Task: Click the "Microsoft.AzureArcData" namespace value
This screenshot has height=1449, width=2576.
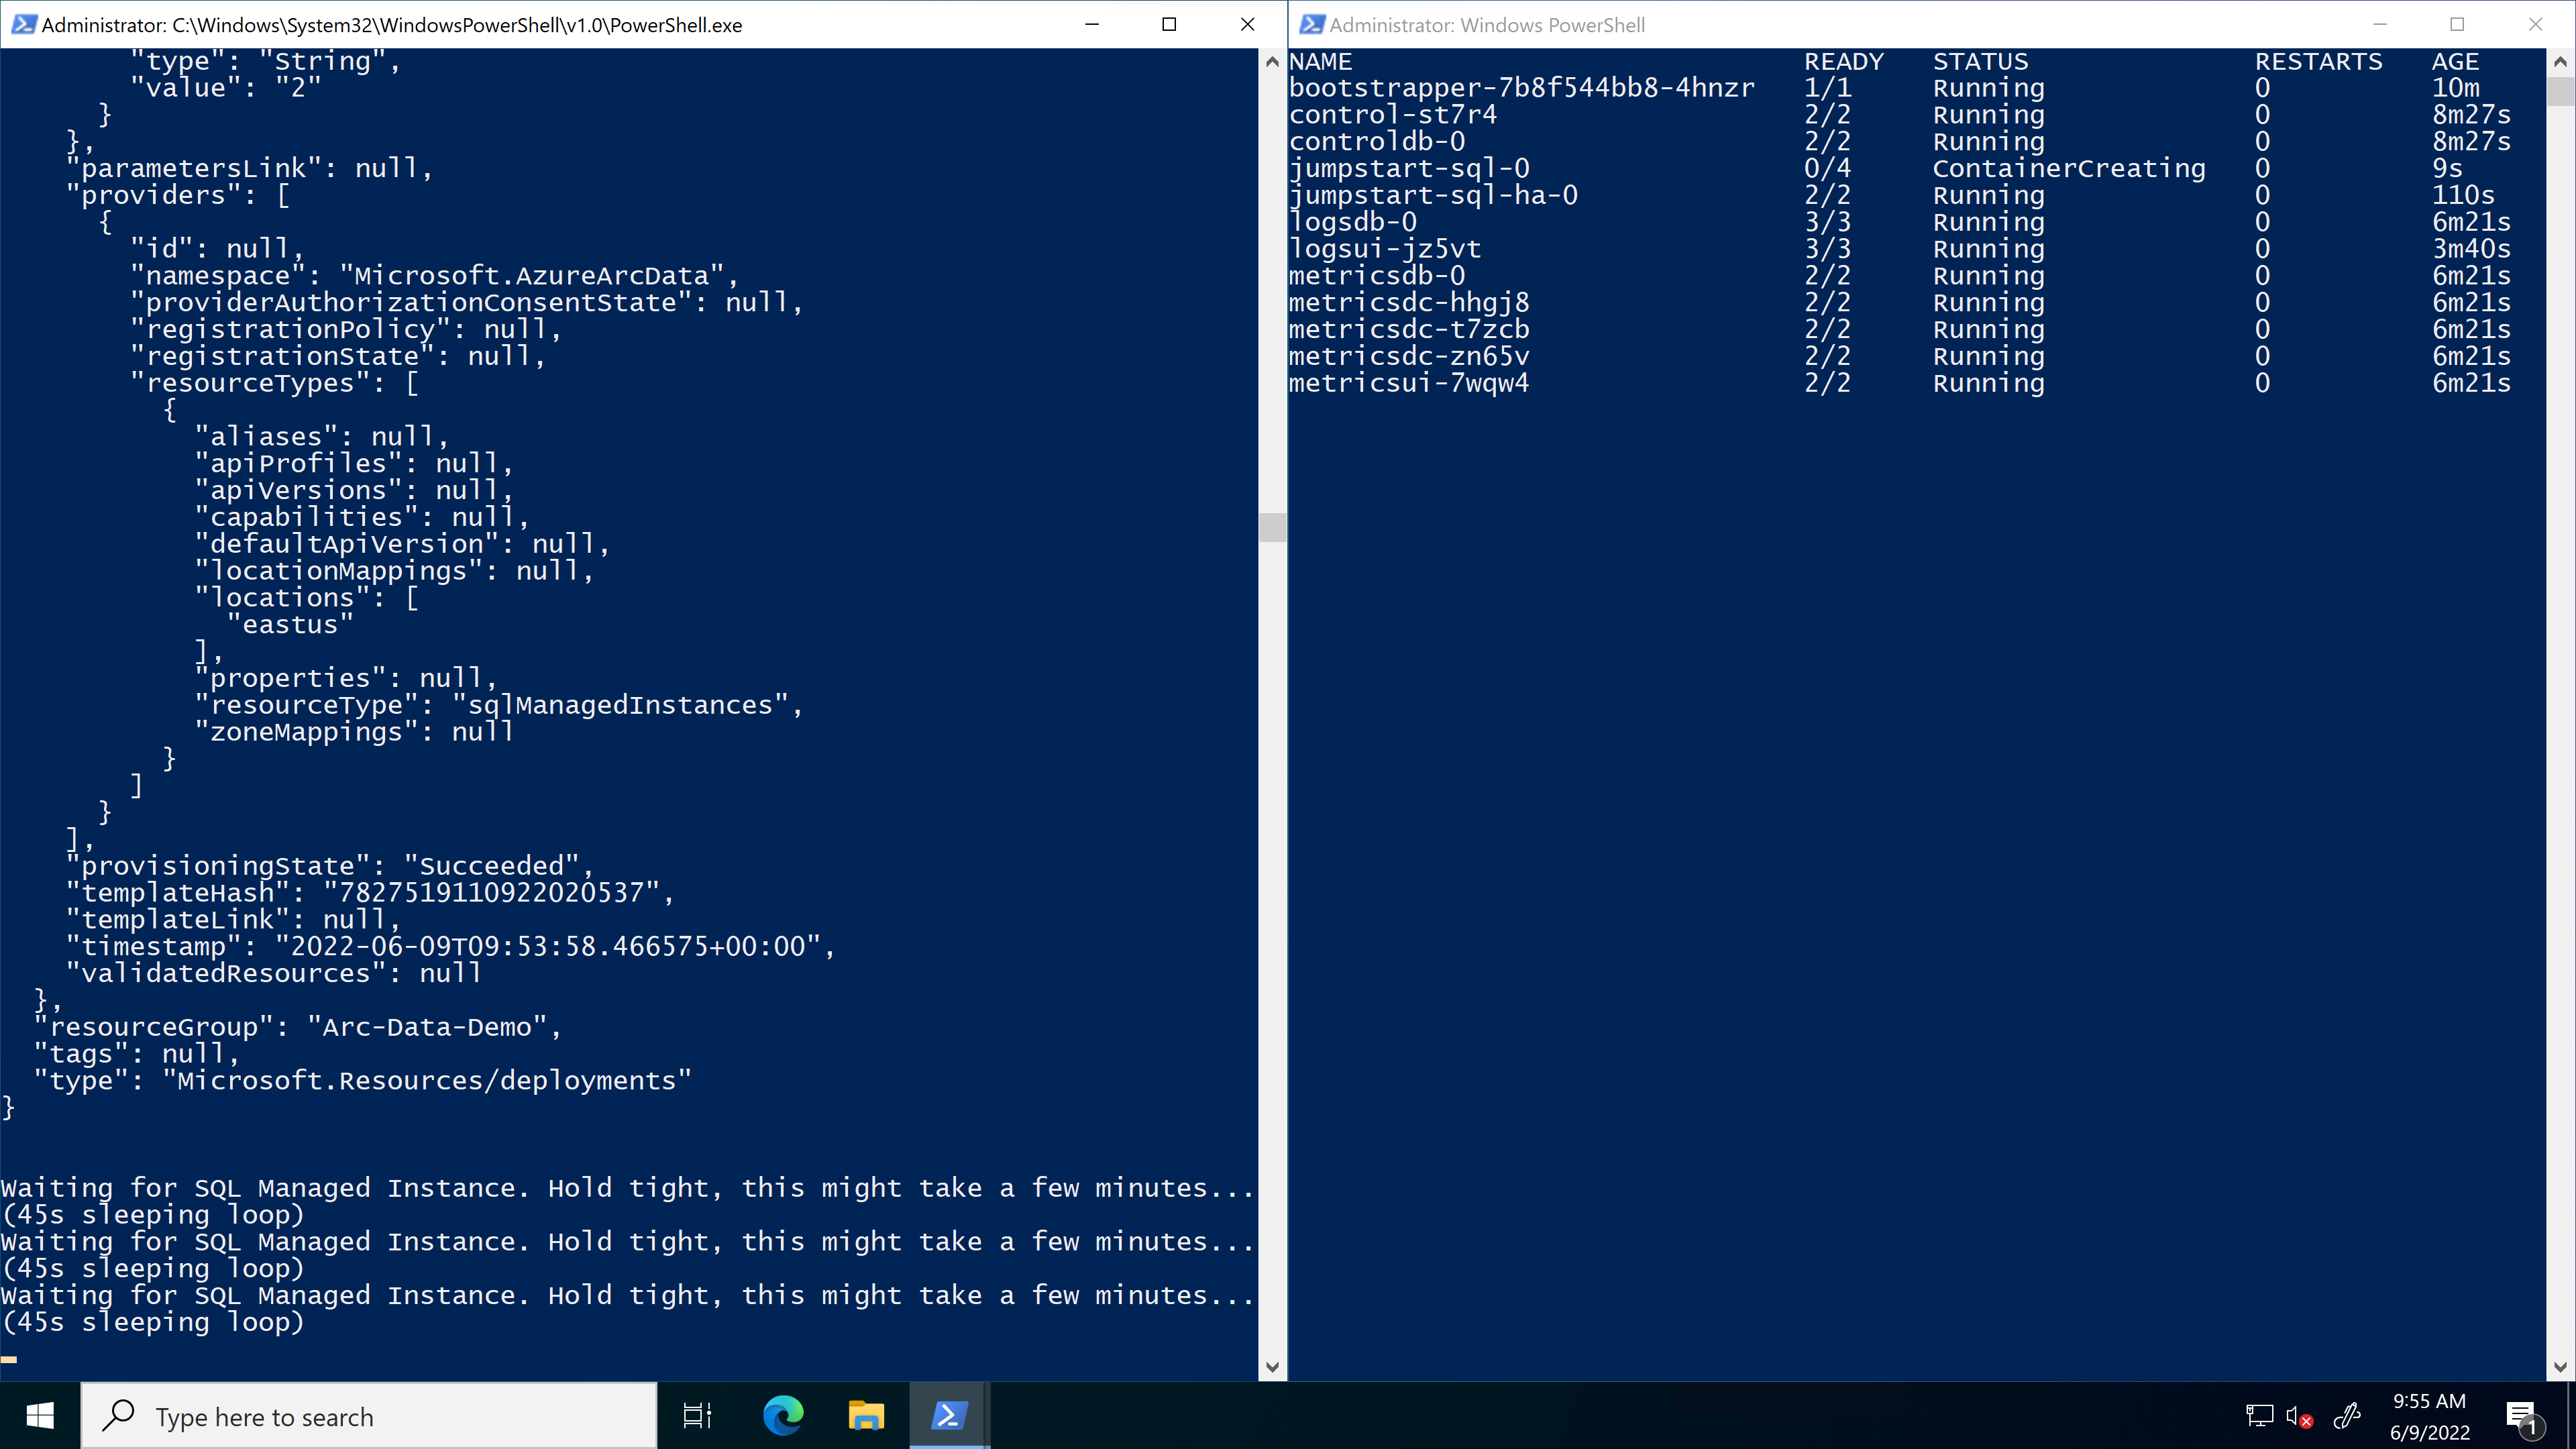Action: [x=532, y=275]
